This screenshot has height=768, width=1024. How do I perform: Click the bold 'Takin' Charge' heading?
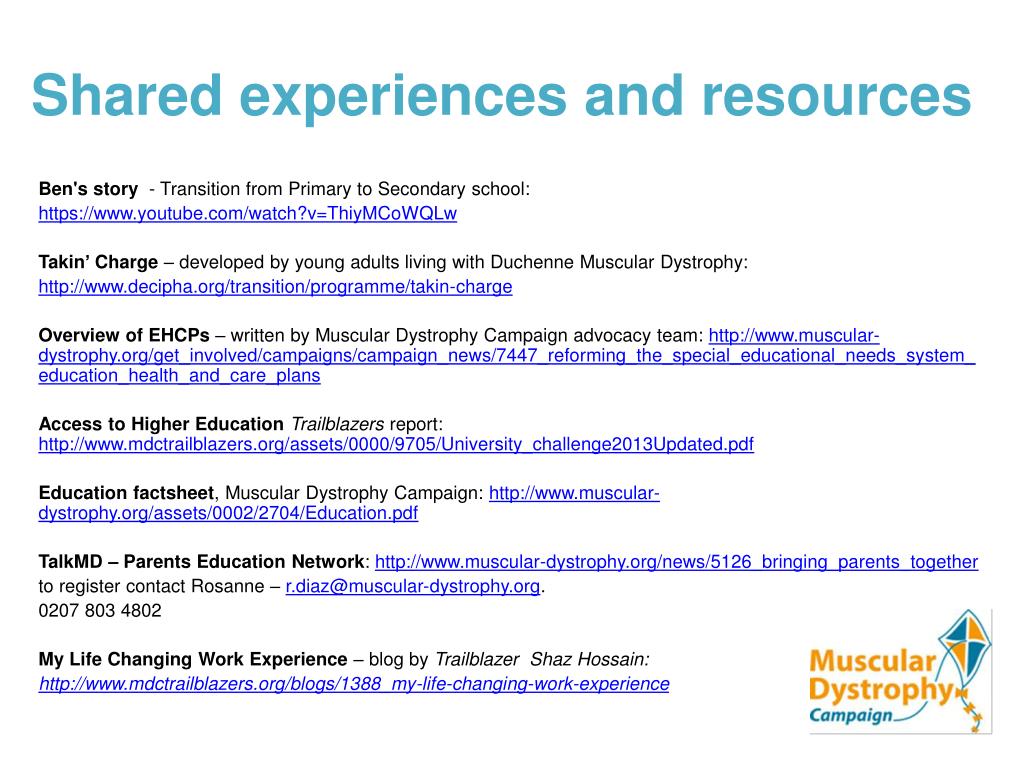[98, 263]
